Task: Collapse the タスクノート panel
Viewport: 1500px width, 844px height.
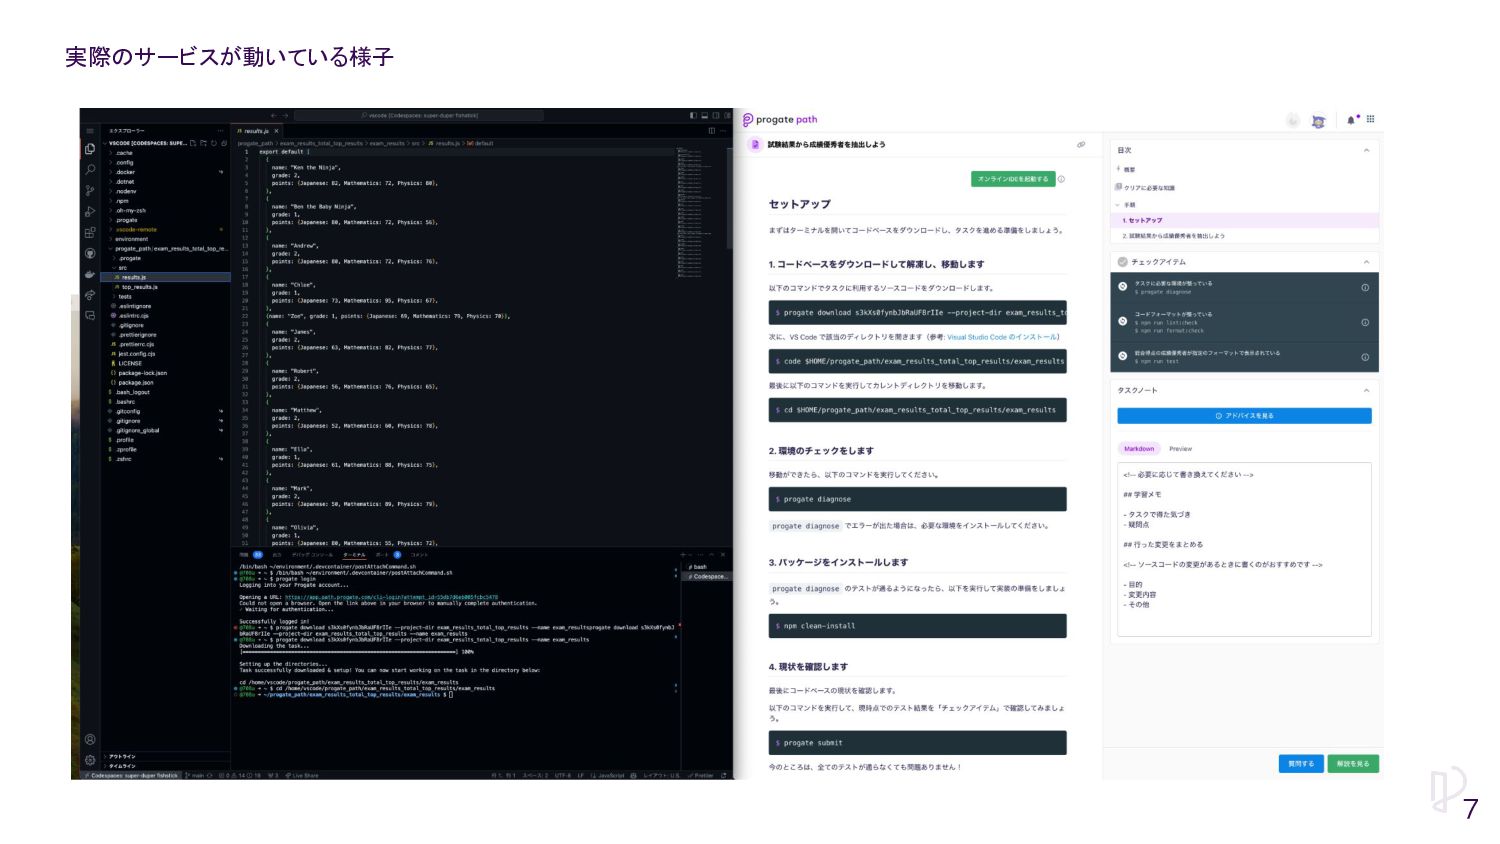Action: 1366,391
